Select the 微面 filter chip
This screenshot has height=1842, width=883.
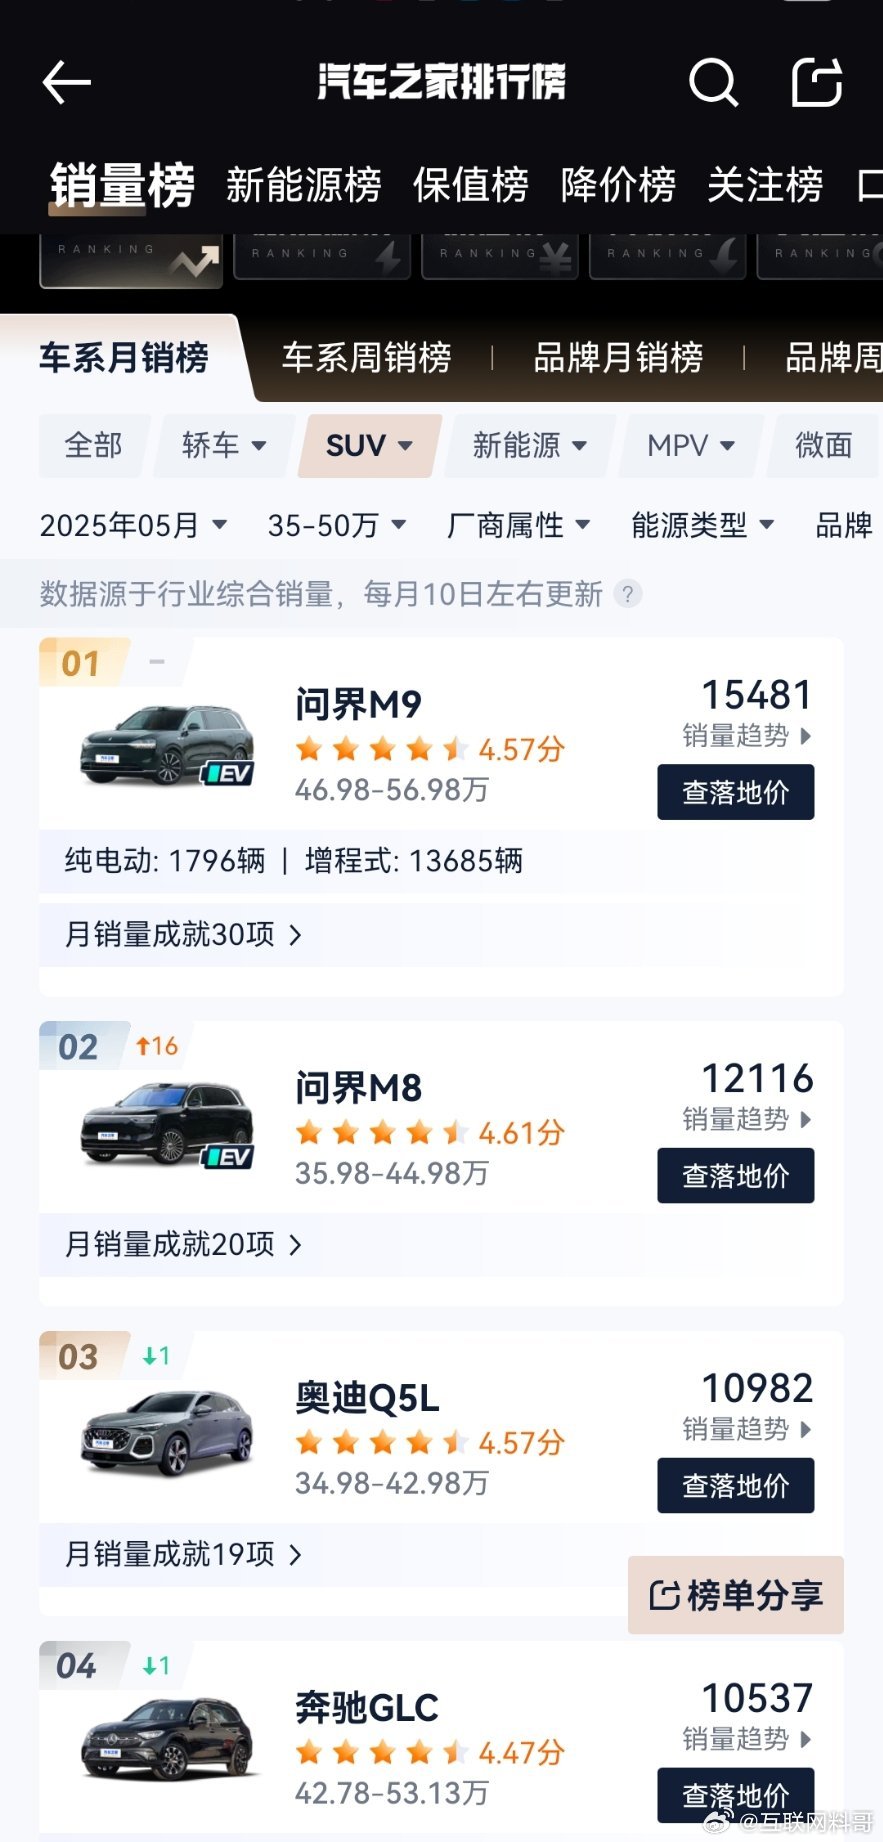tap(824, 445)
